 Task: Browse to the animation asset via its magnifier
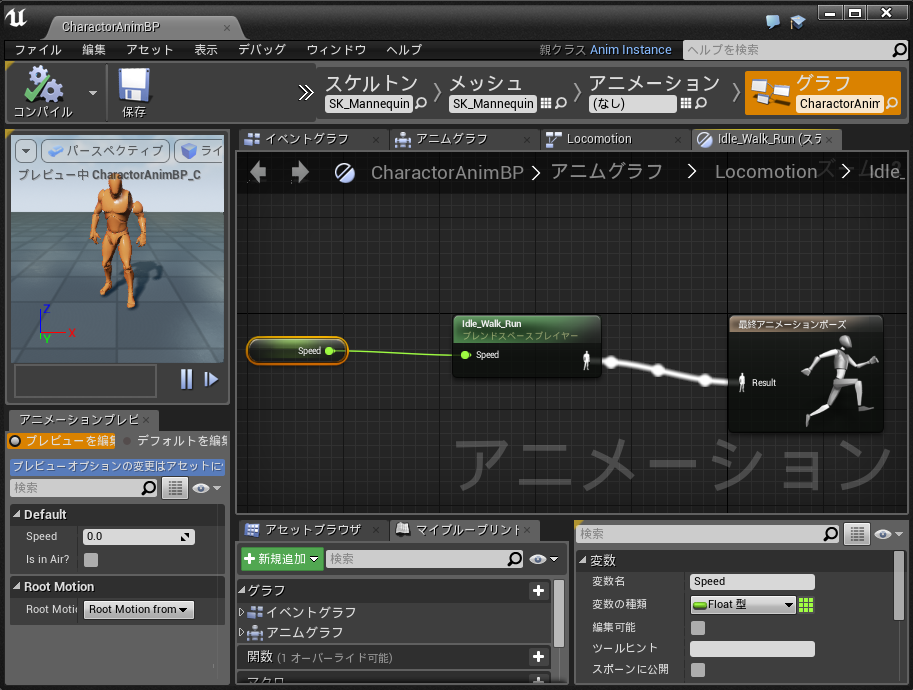pyautogui.click(x=701, y=104)
